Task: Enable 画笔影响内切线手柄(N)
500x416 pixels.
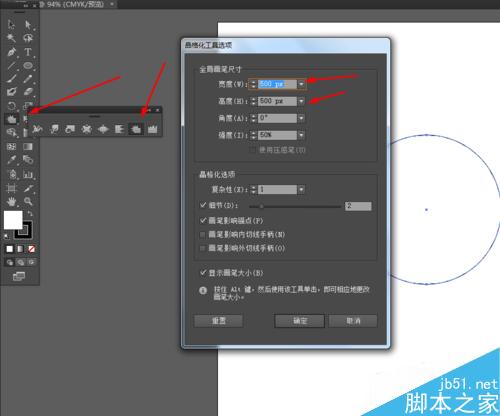Action: [202, 235]
